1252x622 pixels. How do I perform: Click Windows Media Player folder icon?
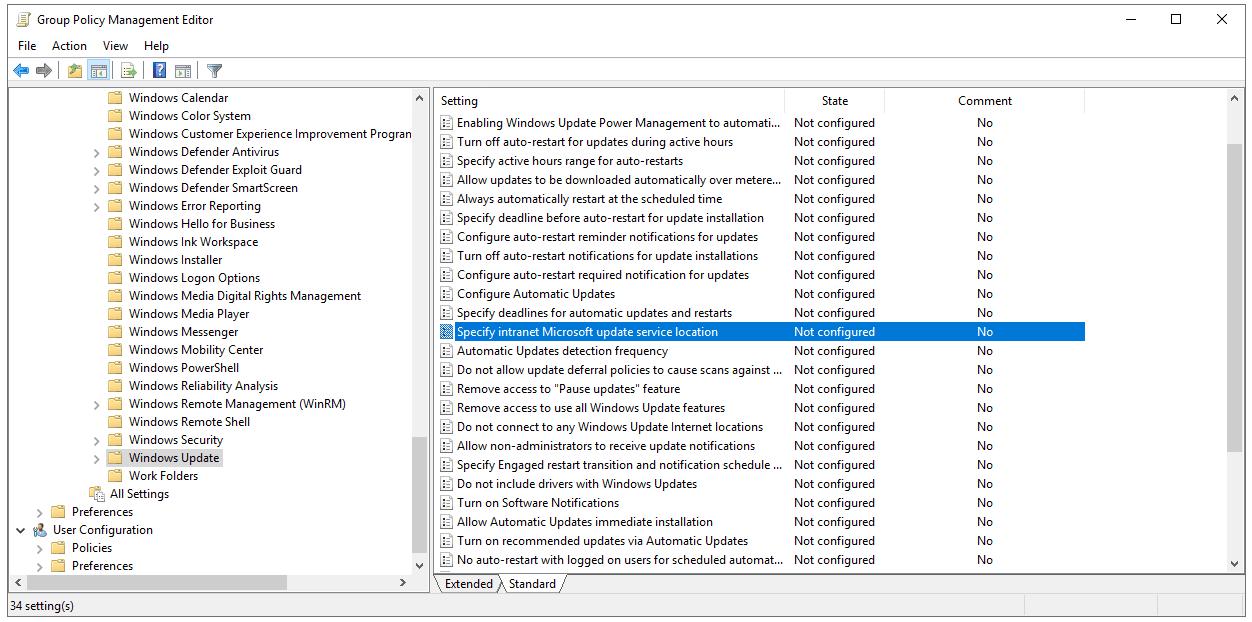click(115, 314)
